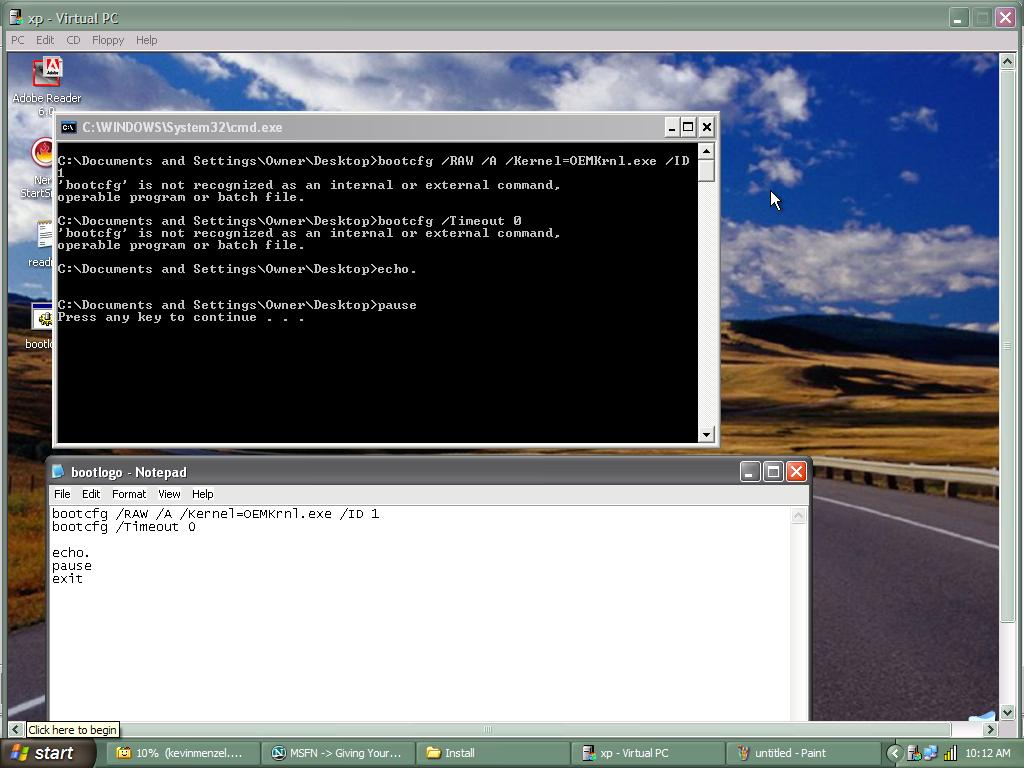Open Notepad's File menu
This screenshot has height=768, width=1024.
[x=62, y=494]
